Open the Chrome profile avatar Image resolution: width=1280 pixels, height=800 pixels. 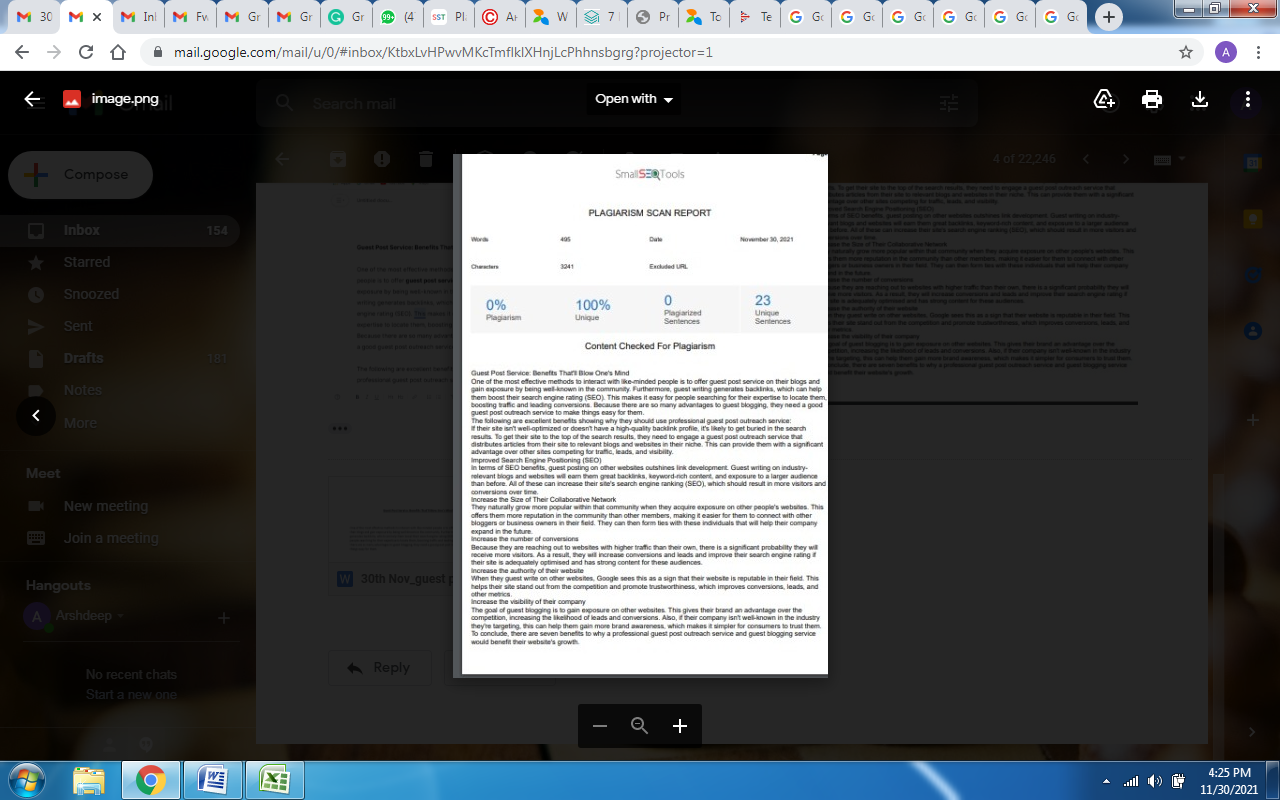[x=1226, y=52]
